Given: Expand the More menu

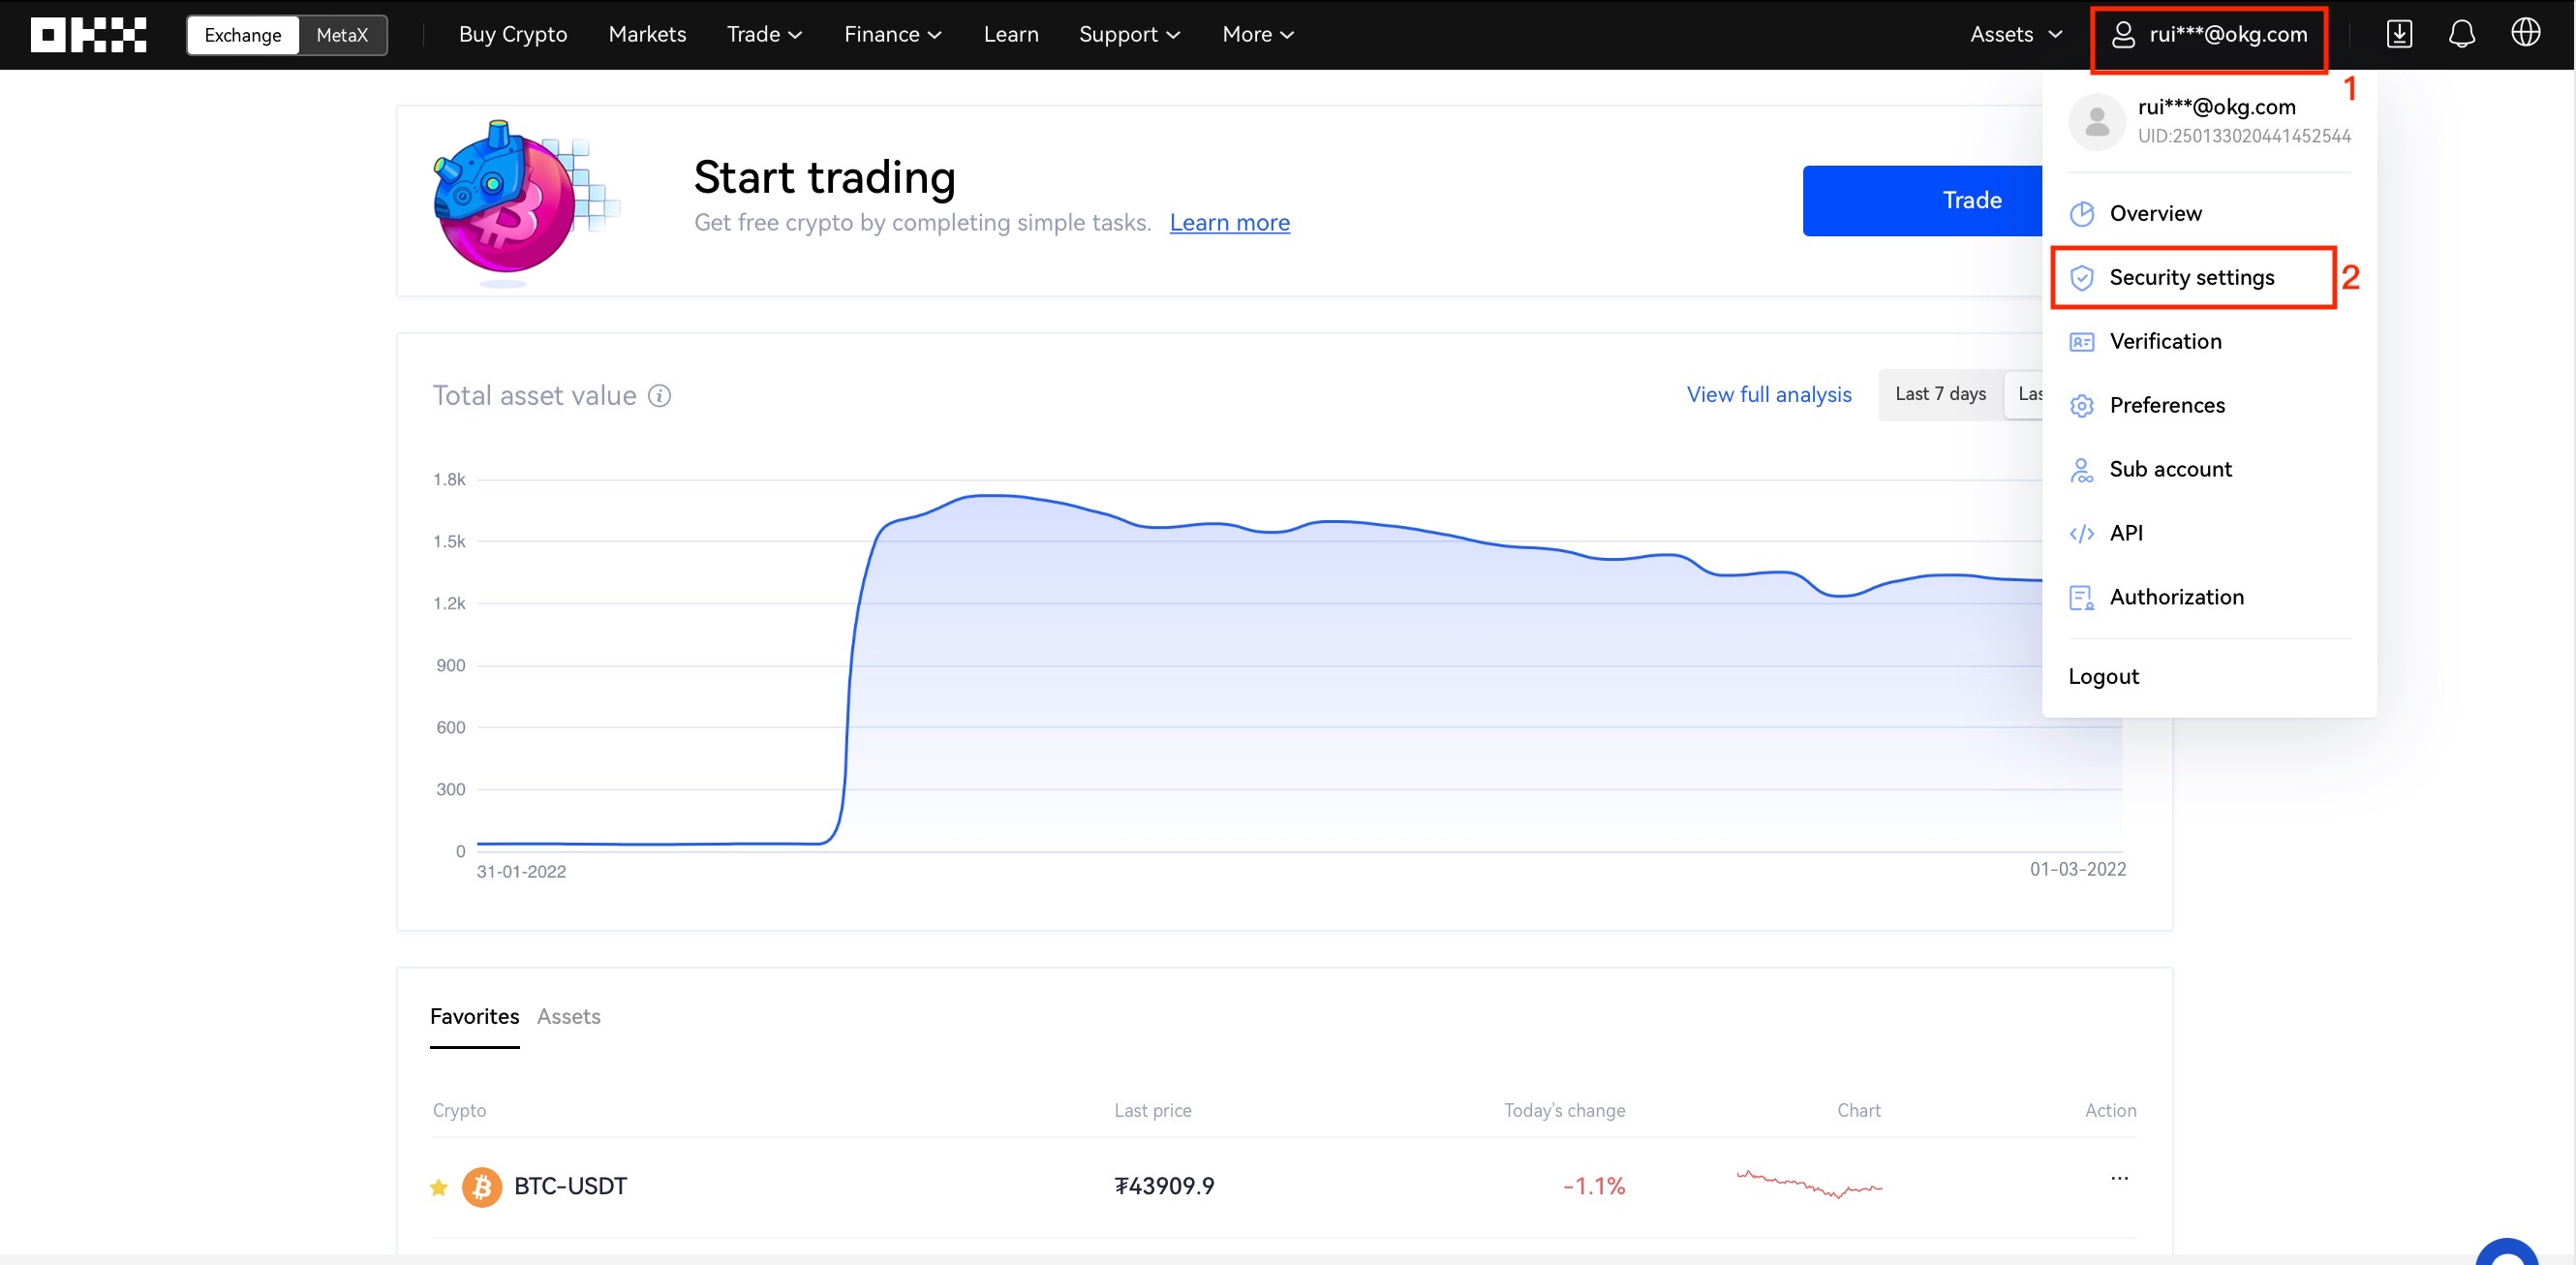Looking at the screenshot, I should pos(1258,34).
